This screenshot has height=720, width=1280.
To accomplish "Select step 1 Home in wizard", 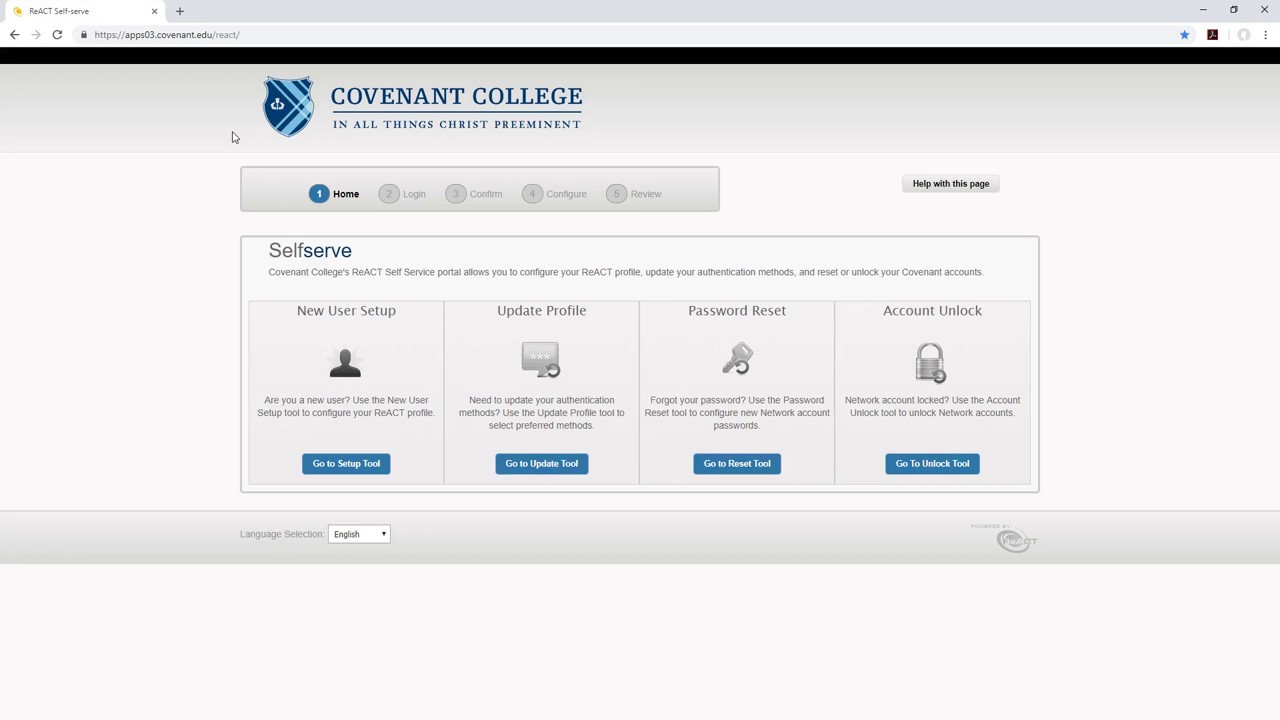I will click(334, 194).
